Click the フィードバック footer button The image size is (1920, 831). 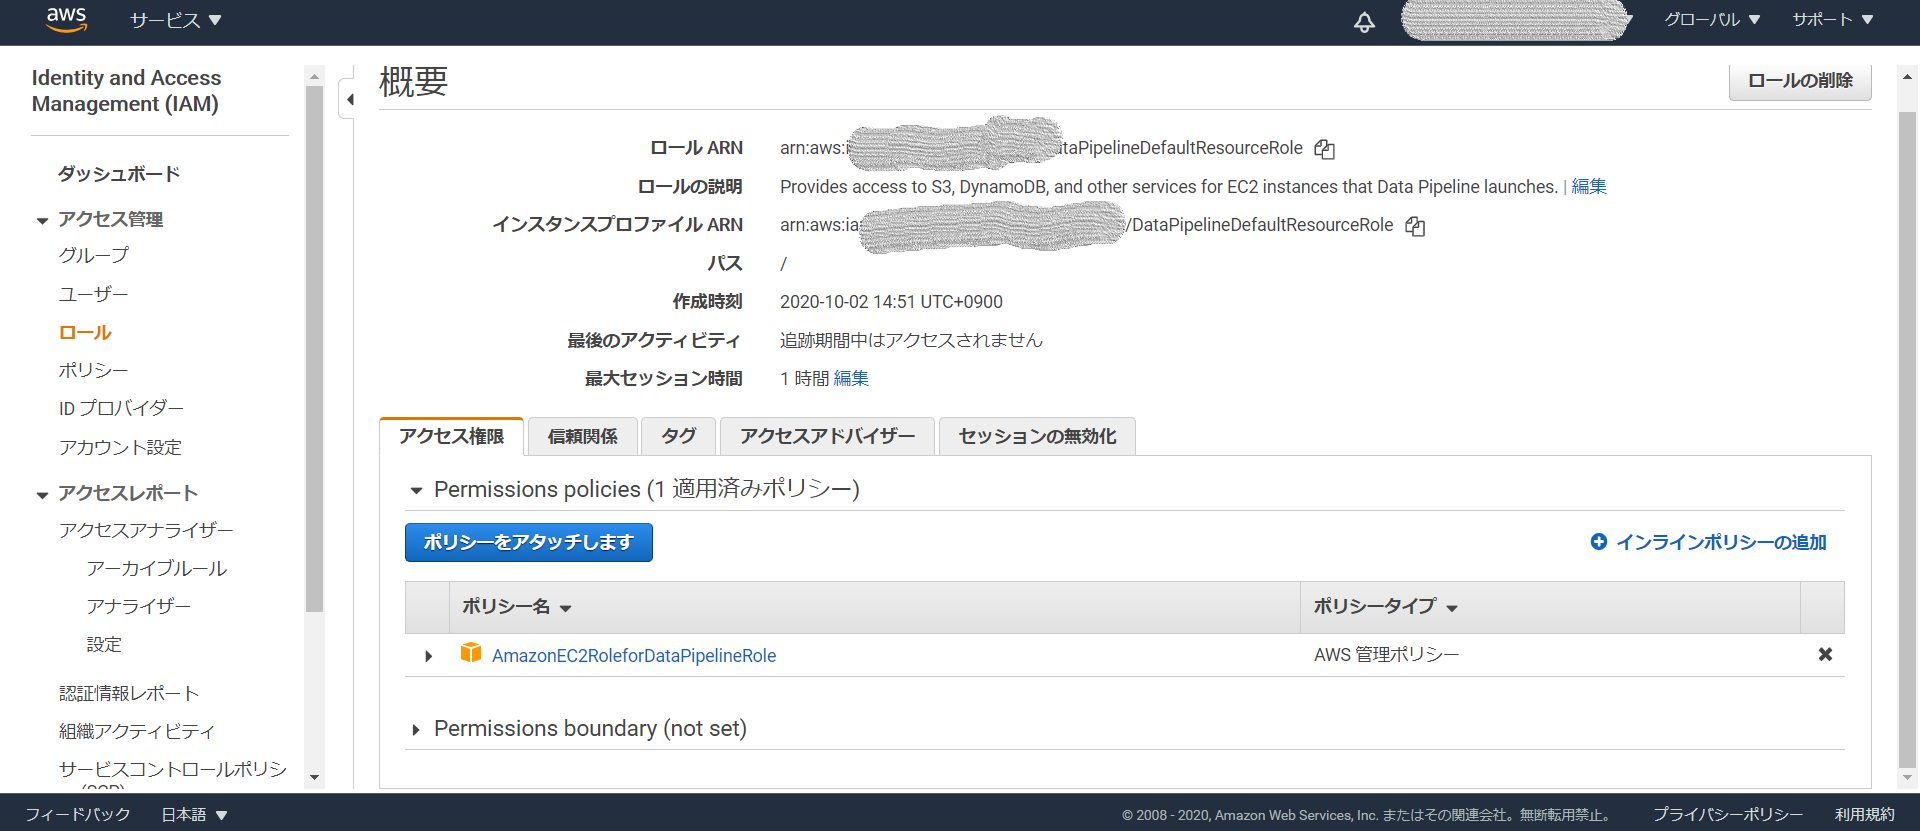[x=78, y=815]
